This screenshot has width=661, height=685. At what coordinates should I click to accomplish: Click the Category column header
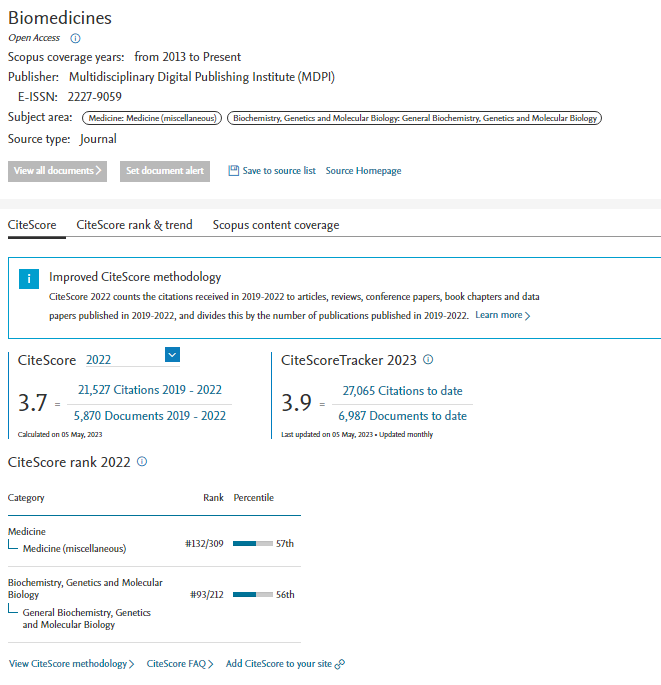pos(26,498)
